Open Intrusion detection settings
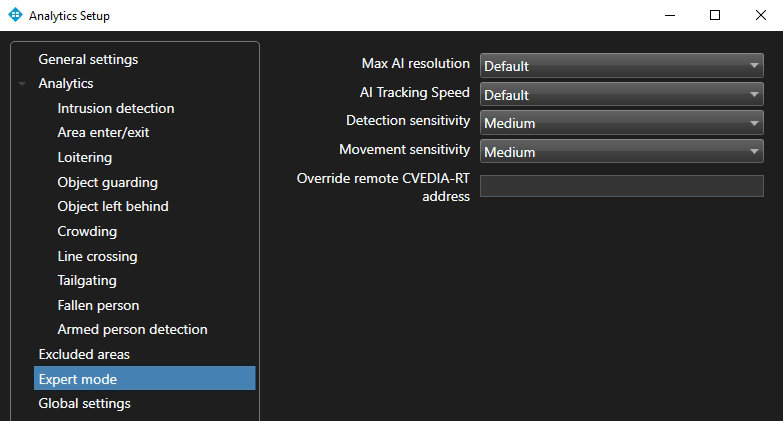 click(116, 108)
